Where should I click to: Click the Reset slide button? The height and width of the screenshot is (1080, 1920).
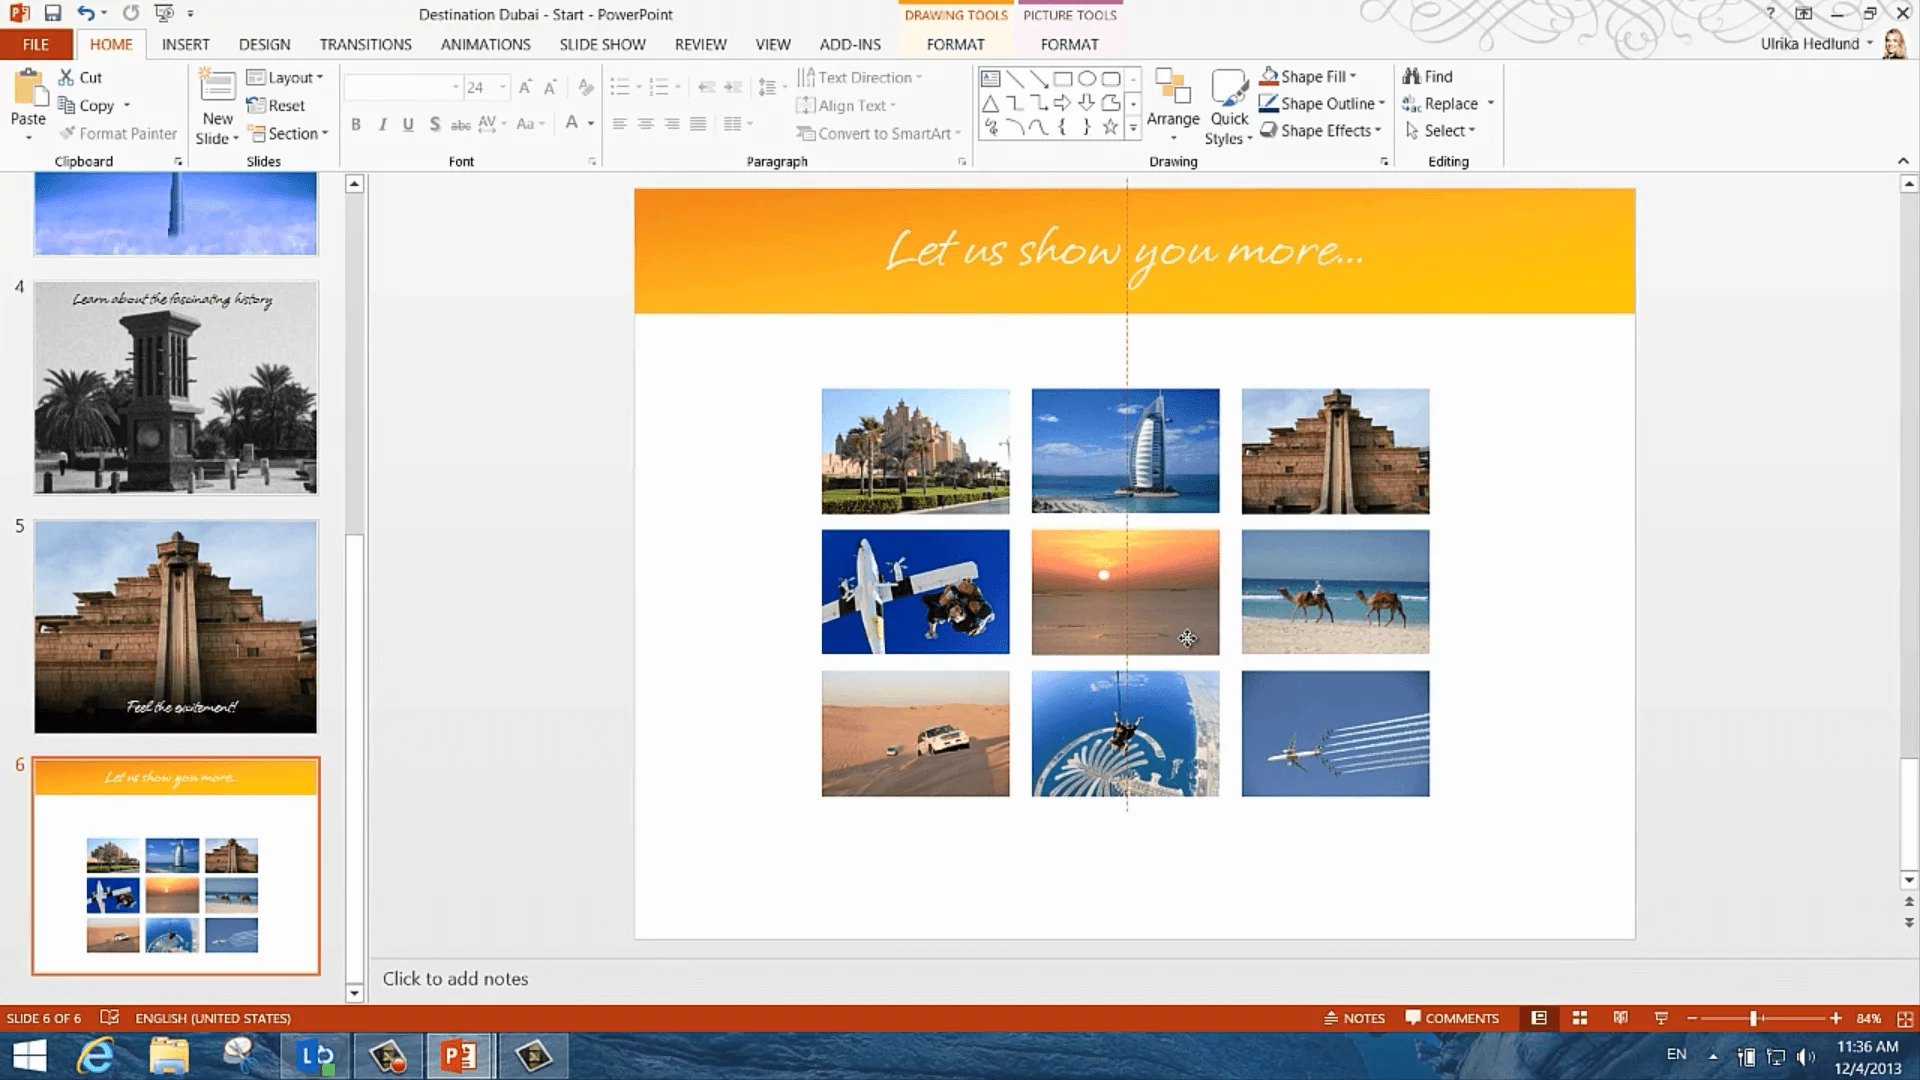(x=276, y=105)
